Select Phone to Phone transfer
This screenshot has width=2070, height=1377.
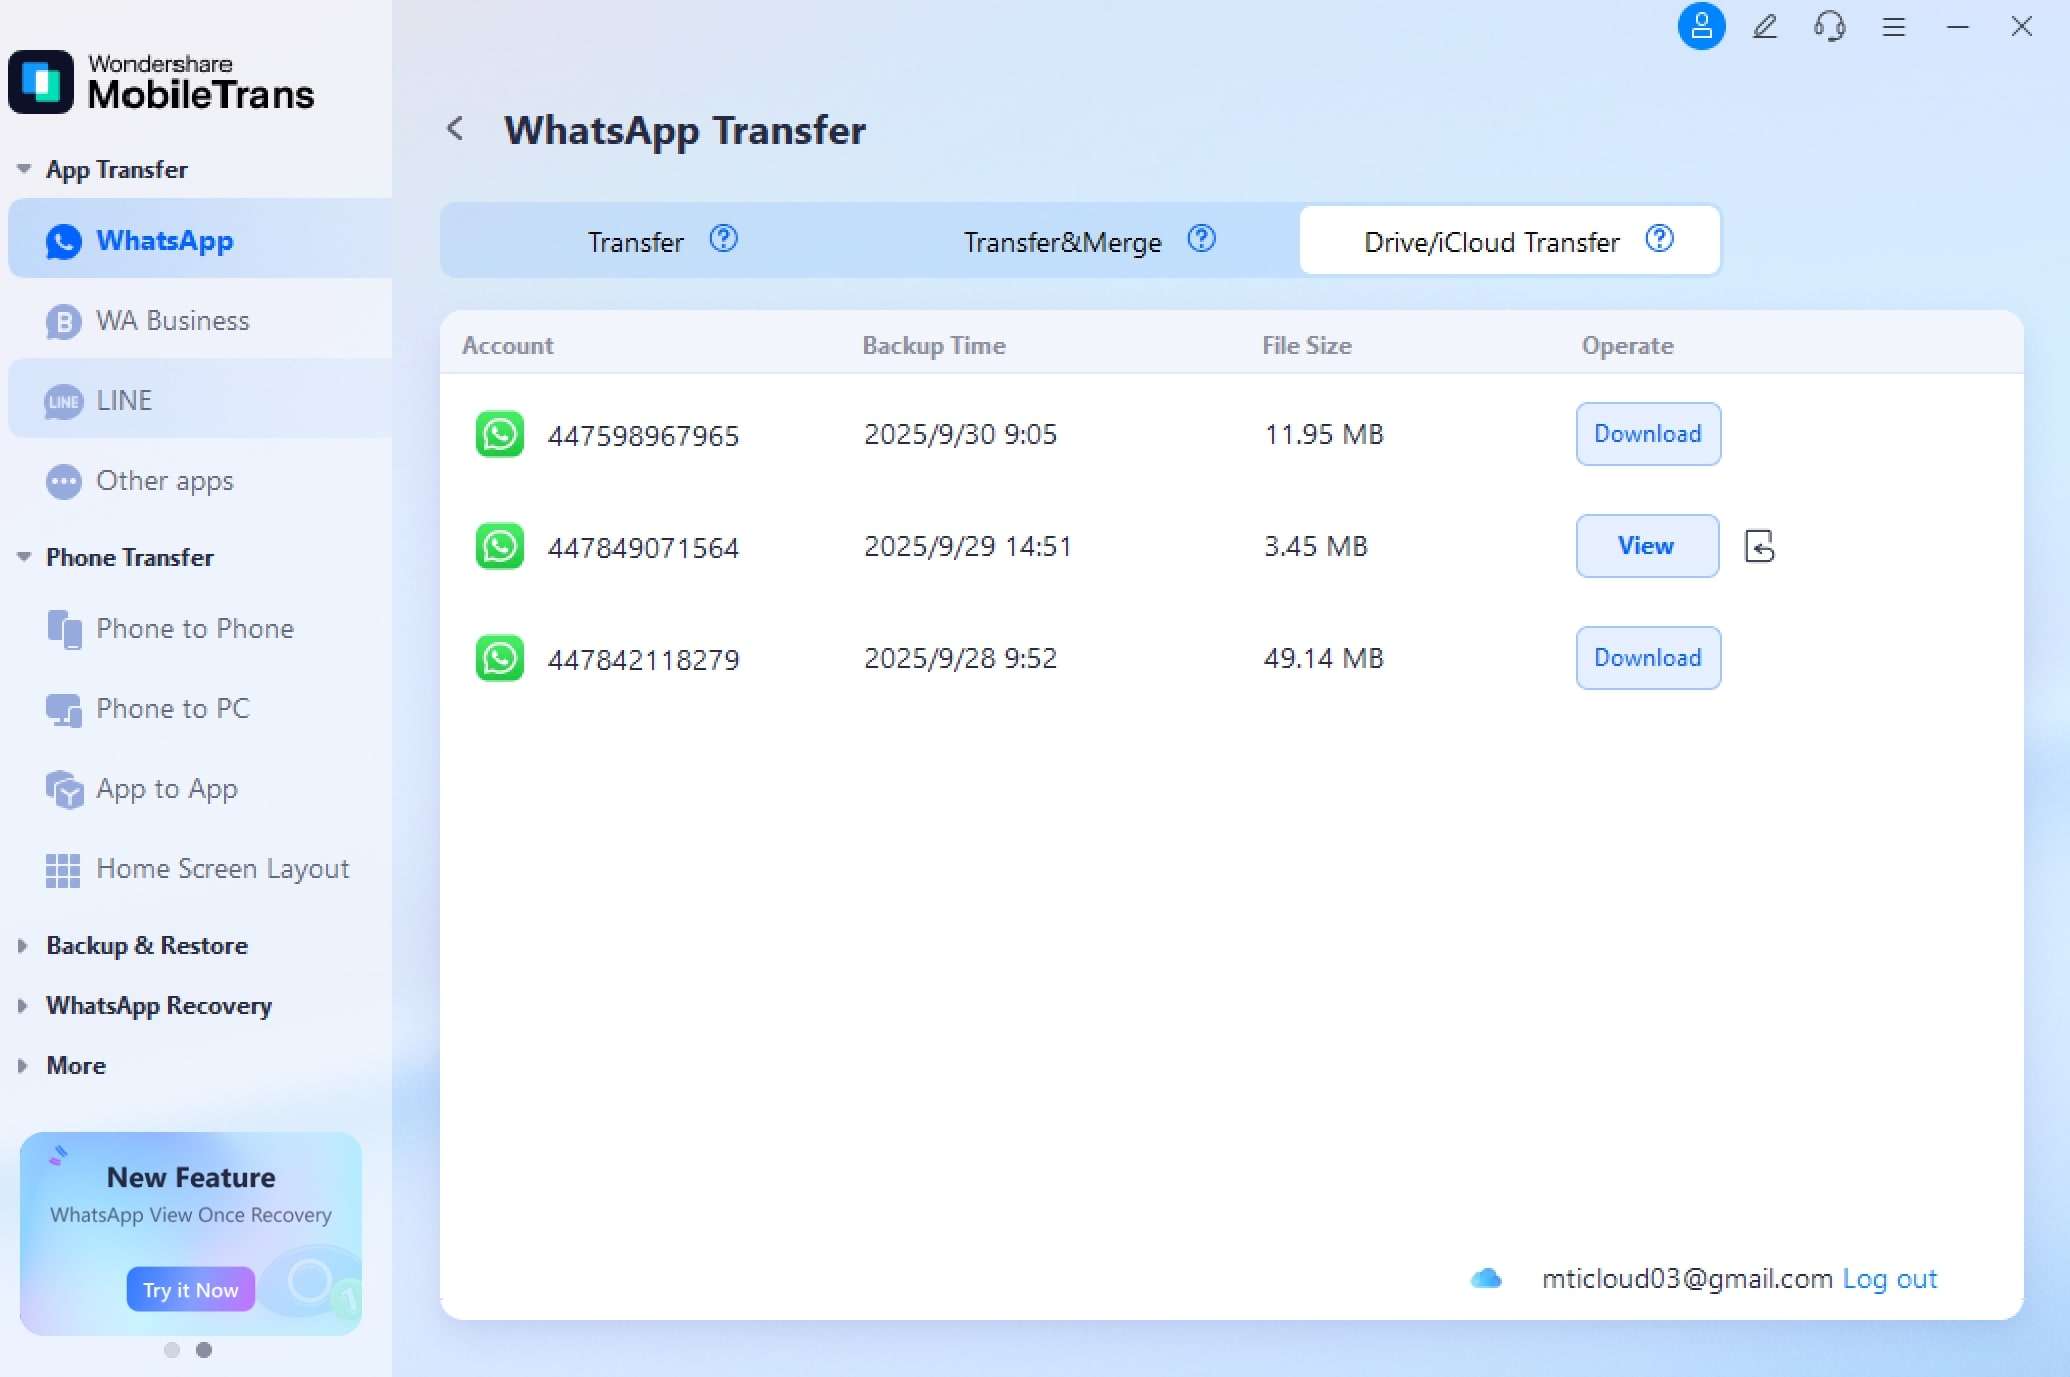tap(195, 629)
